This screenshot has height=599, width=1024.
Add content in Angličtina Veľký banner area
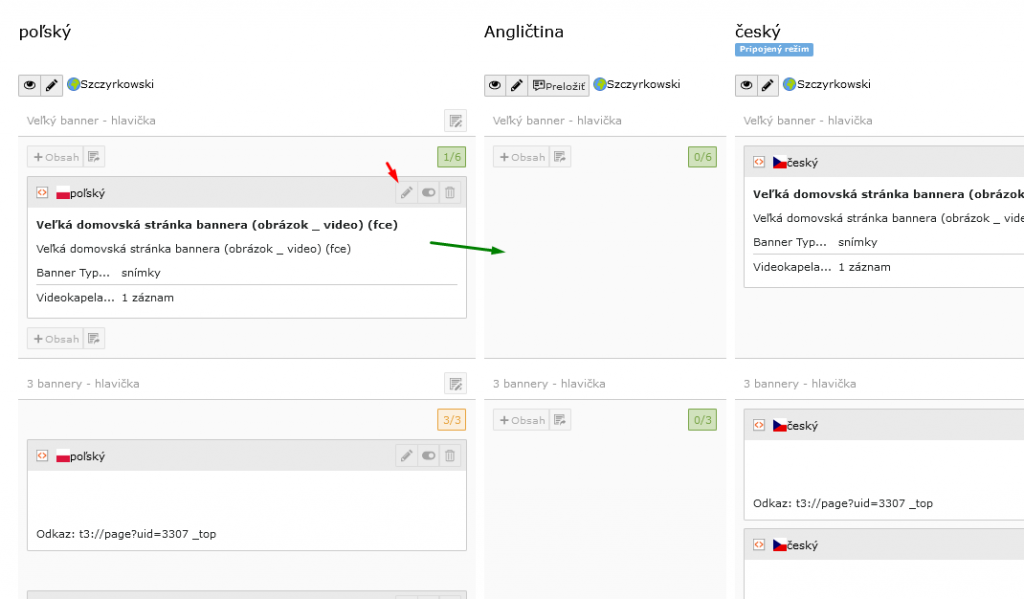point(521,157)
